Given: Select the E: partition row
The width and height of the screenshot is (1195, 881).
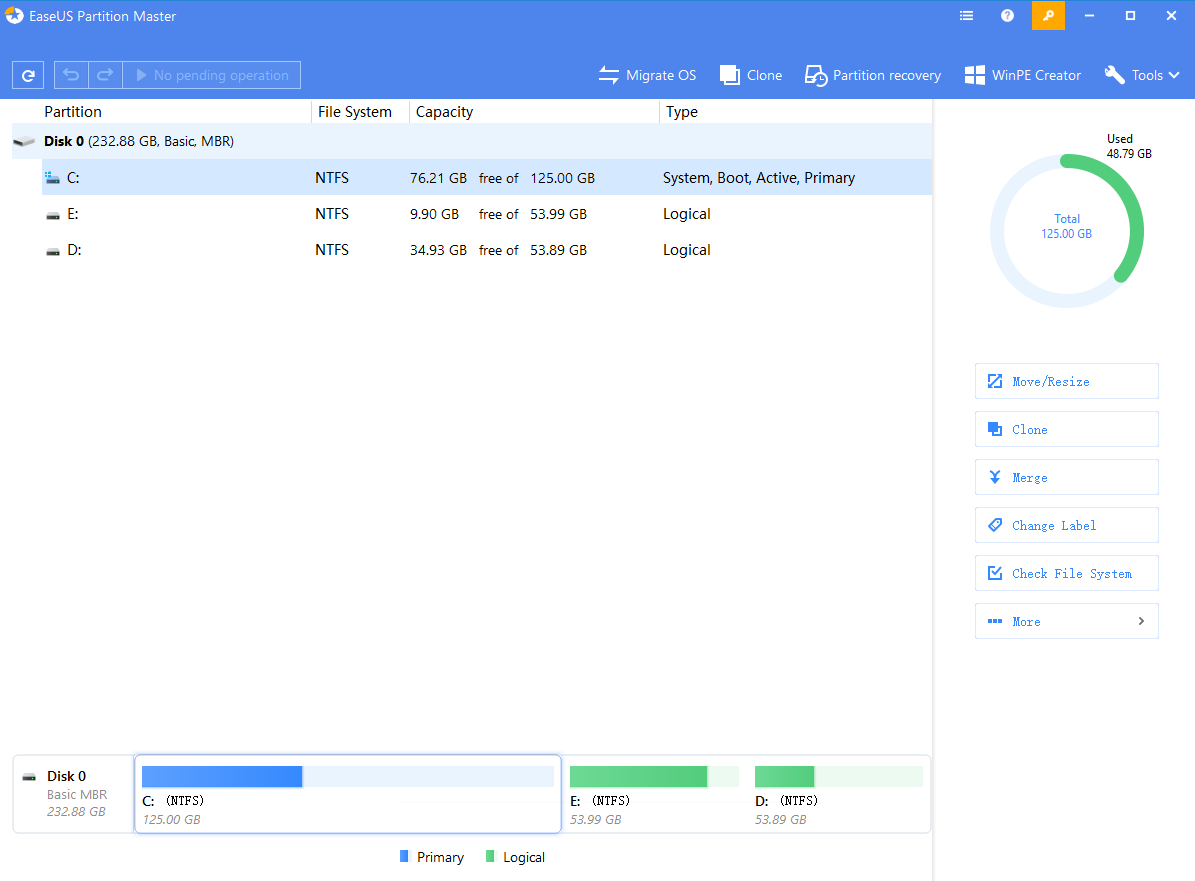Looking at the screenshot, I should click(x=400, y=214).
